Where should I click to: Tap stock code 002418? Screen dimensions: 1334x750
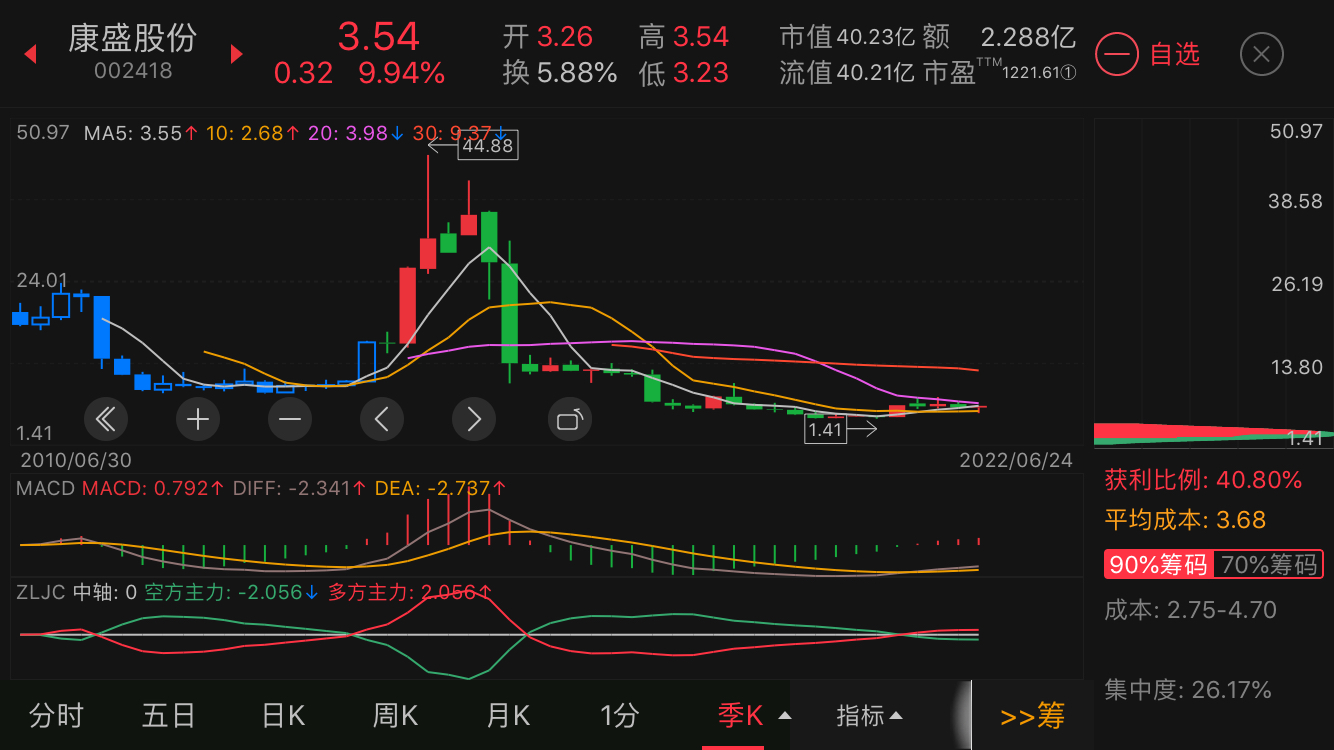pyautogui.click(x=133, y=71)
